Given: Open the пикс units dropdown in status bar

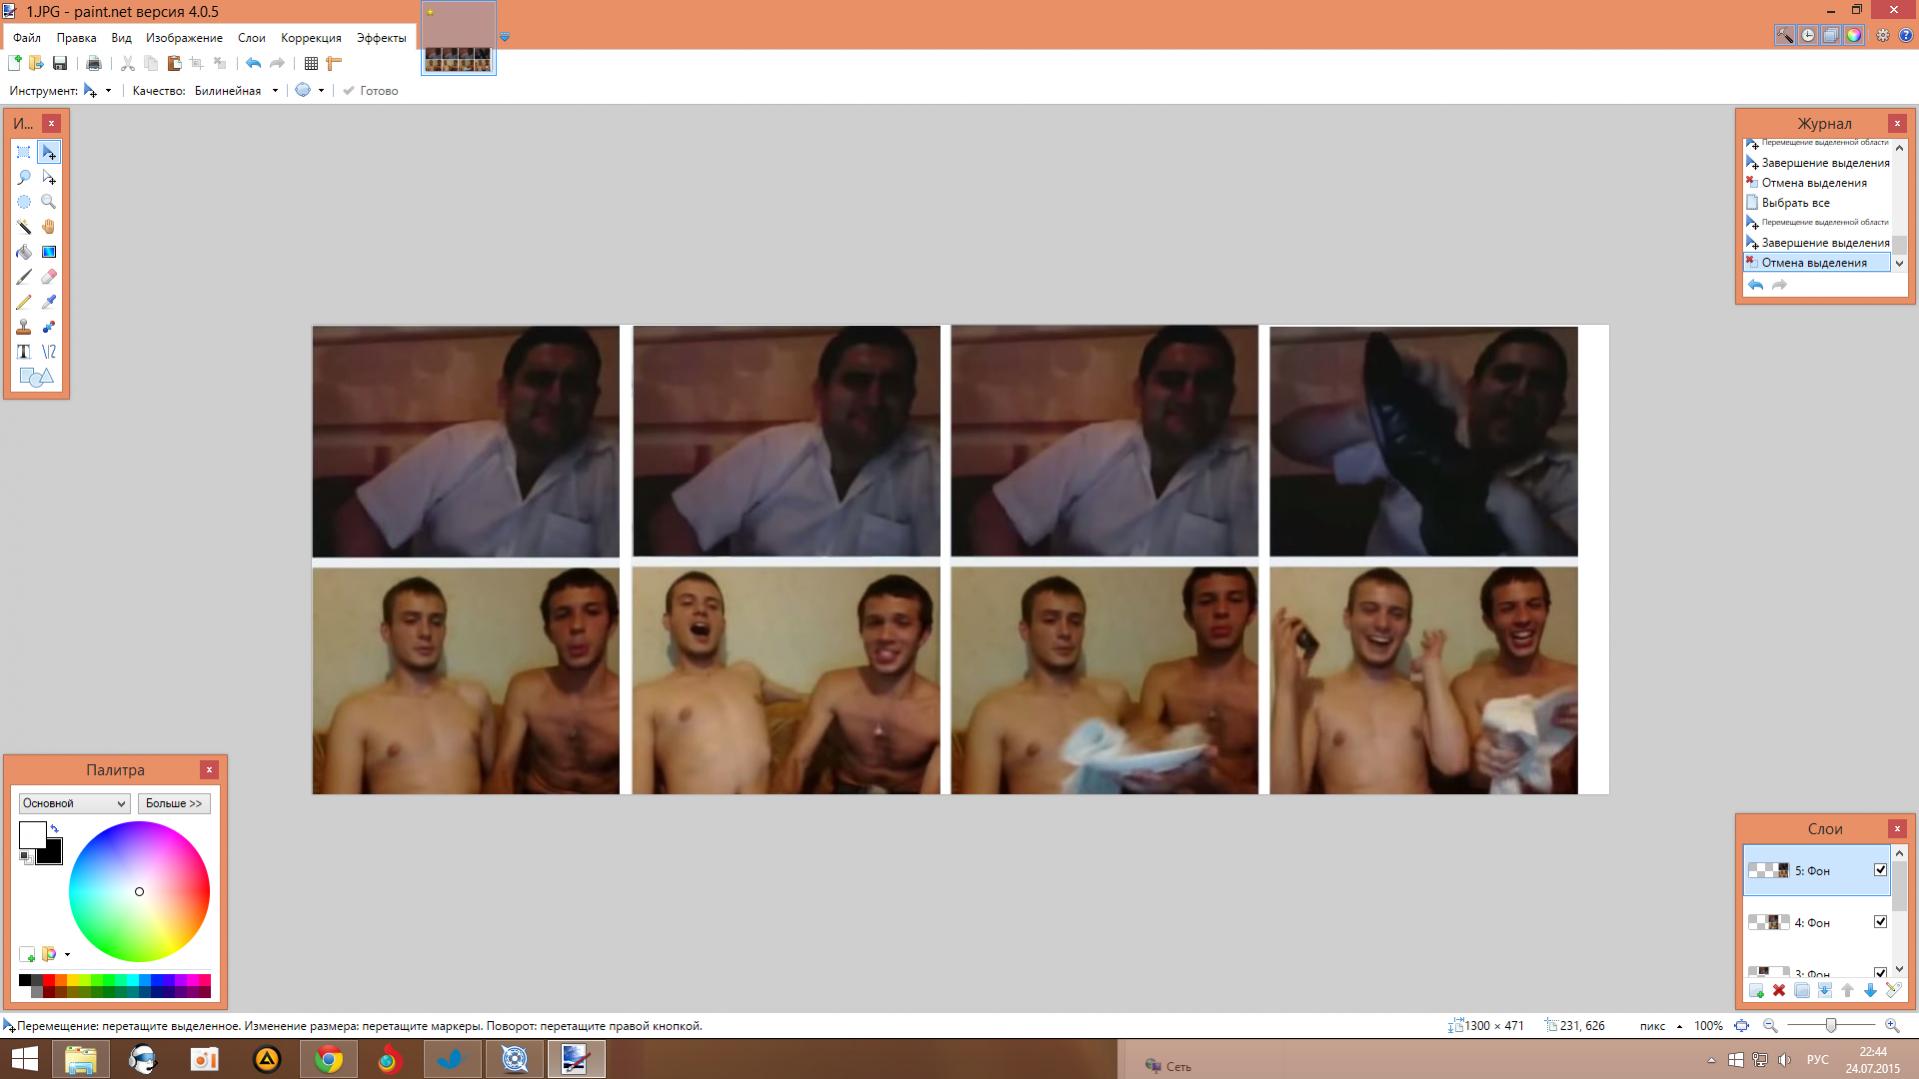Looking at the screenshot, I should (x=1661, y=1026).
